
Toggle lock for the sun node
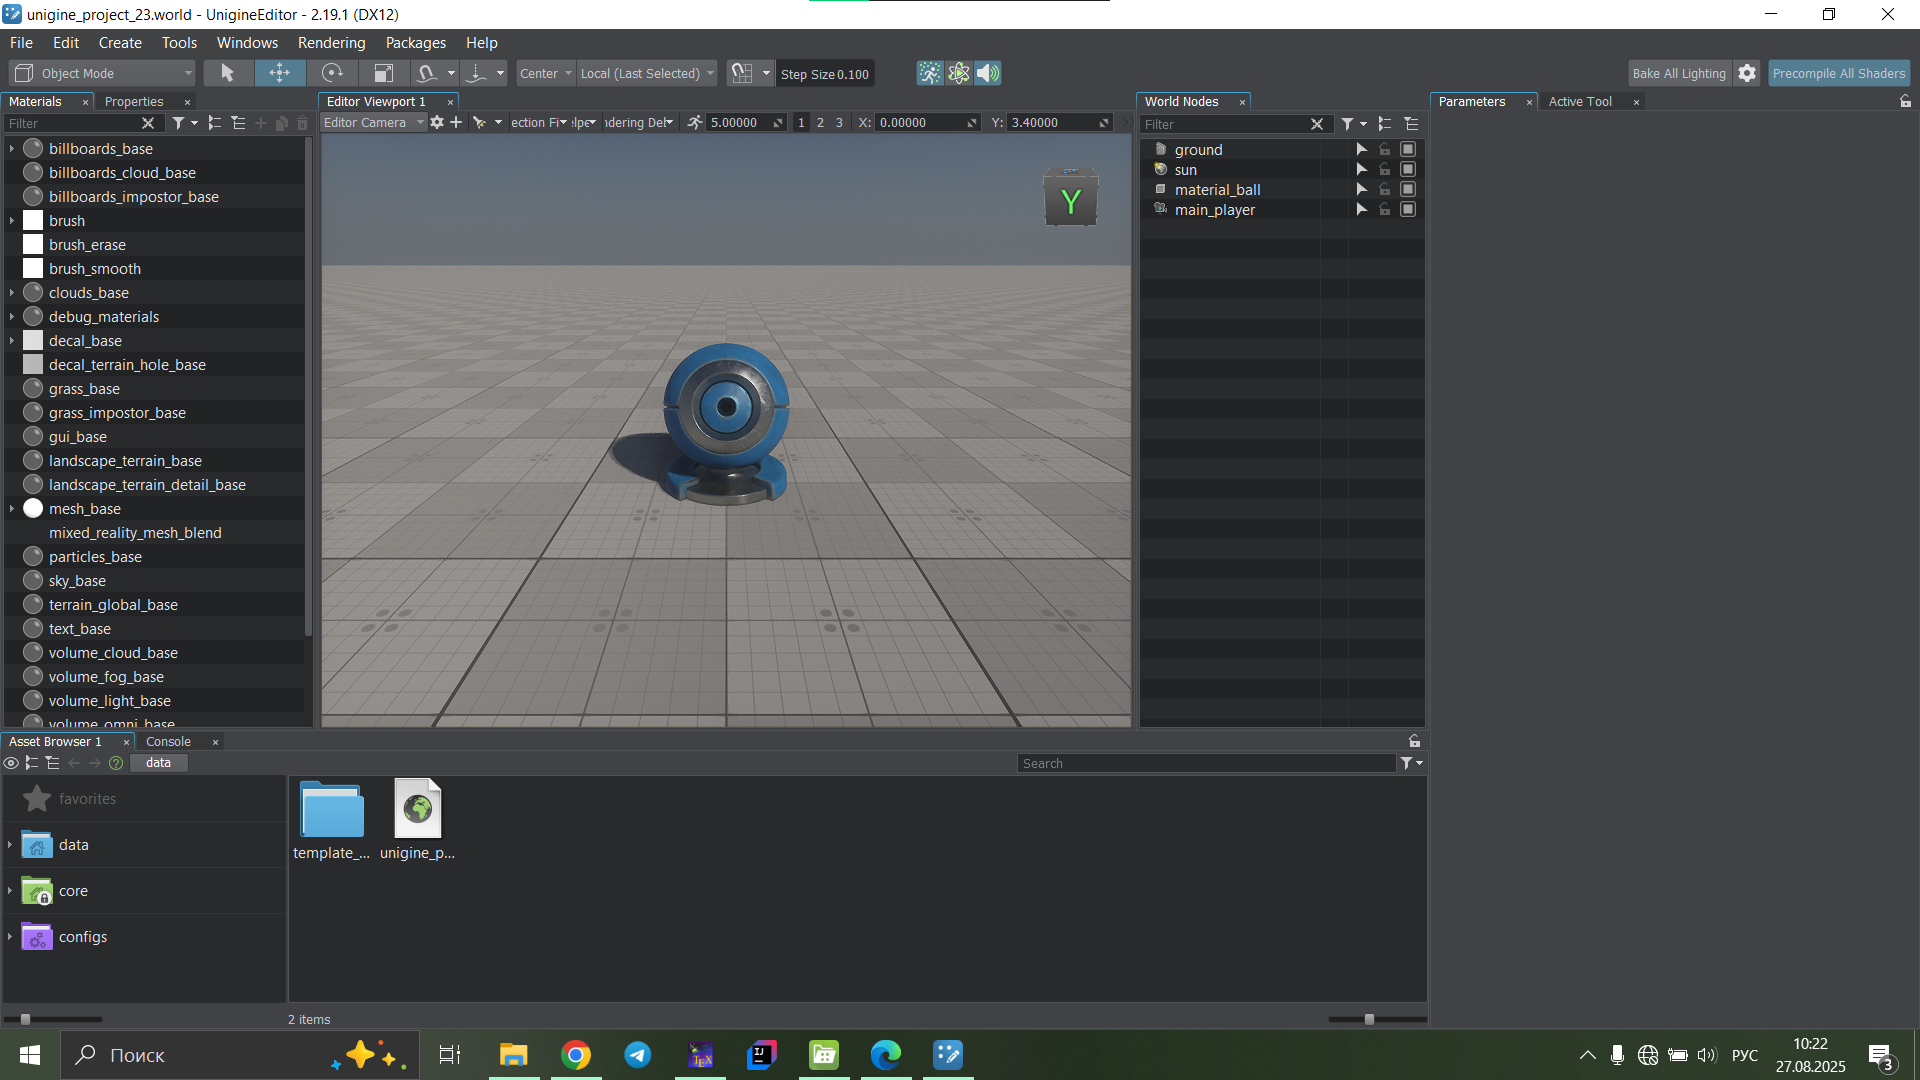click(1385, 170)
